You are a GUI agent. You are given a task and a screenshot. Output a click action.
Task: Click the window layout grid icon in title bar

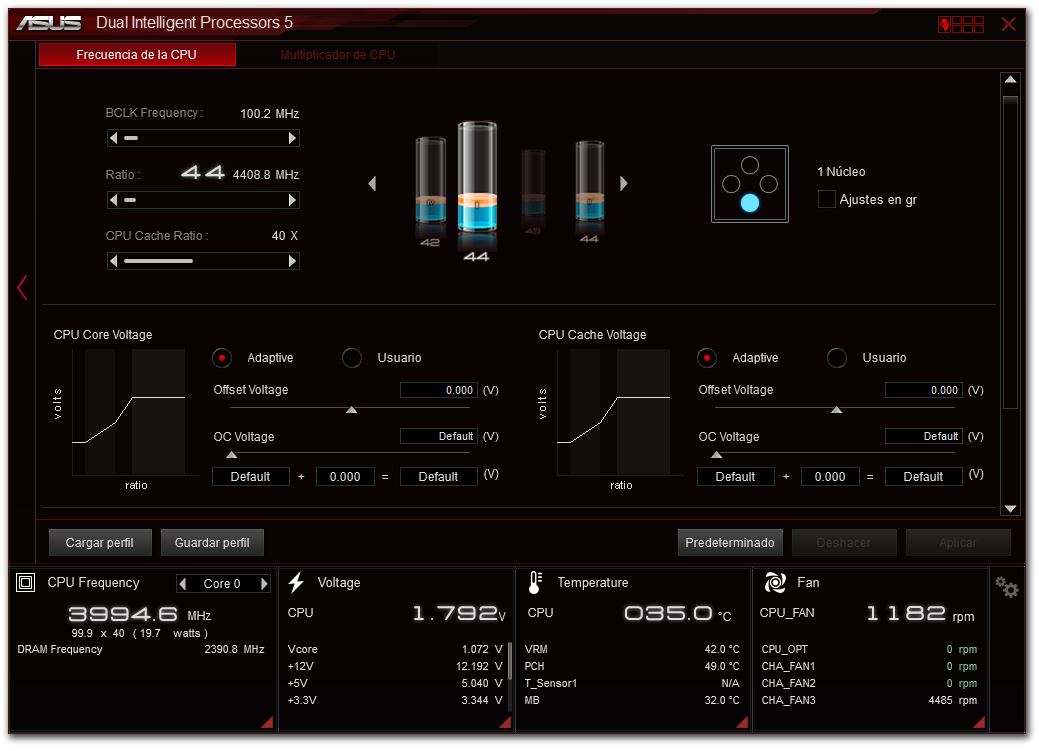(x=961, y=25)
